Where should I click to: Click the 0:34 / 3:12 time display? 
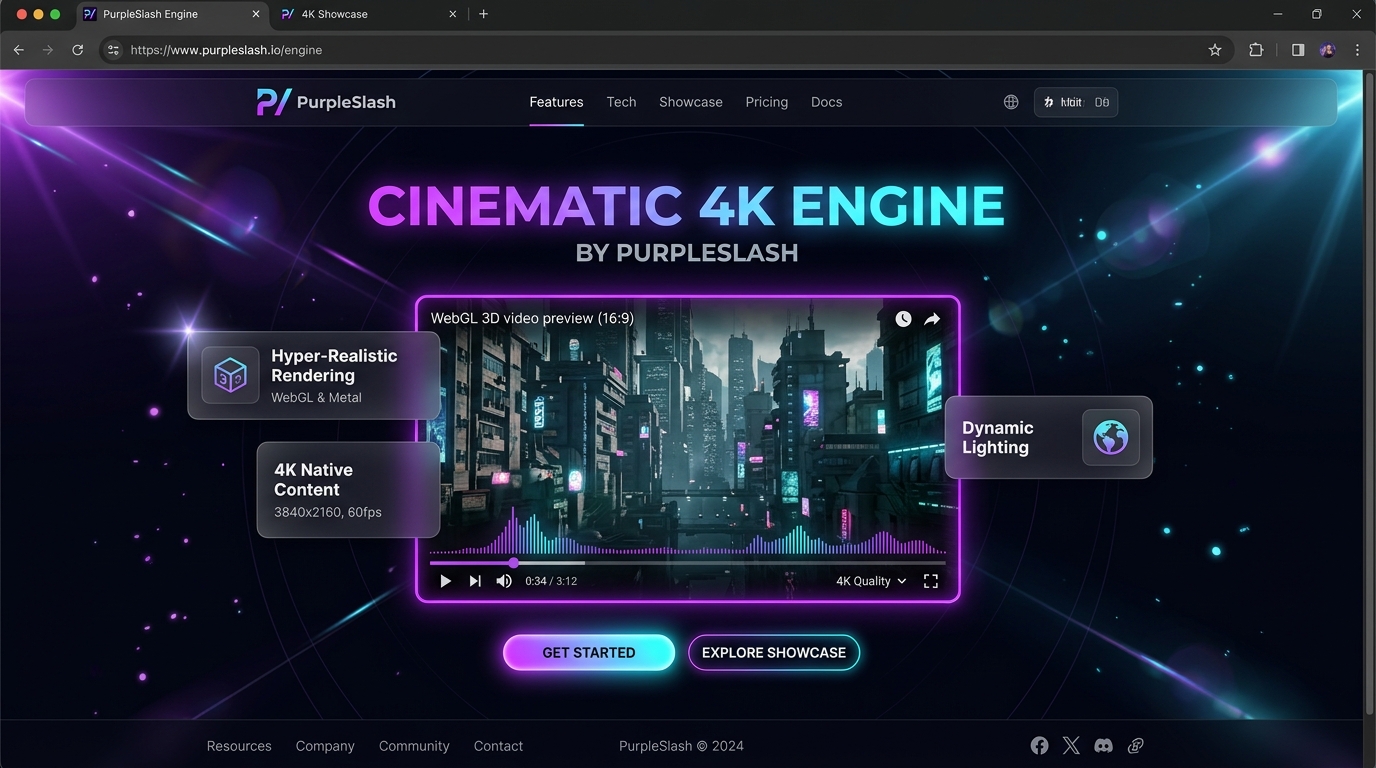tap(551, 581)
